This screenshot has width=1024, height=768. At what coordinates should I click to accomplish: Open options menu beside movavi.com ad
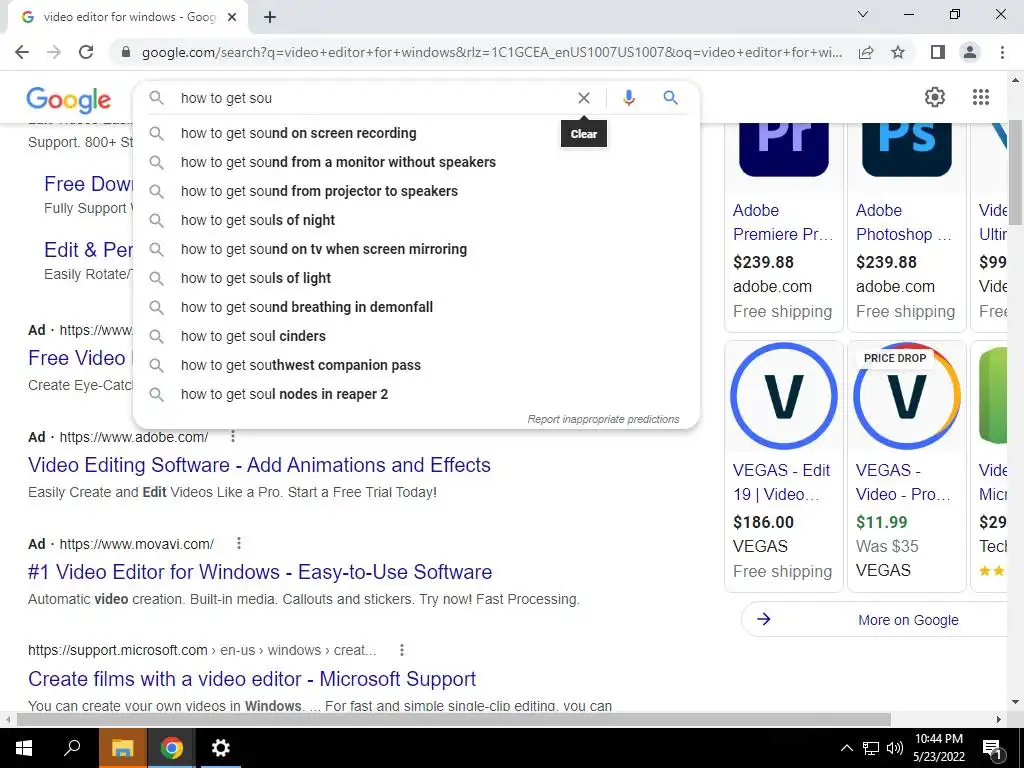pyautogui.click(x=238, y=543)
